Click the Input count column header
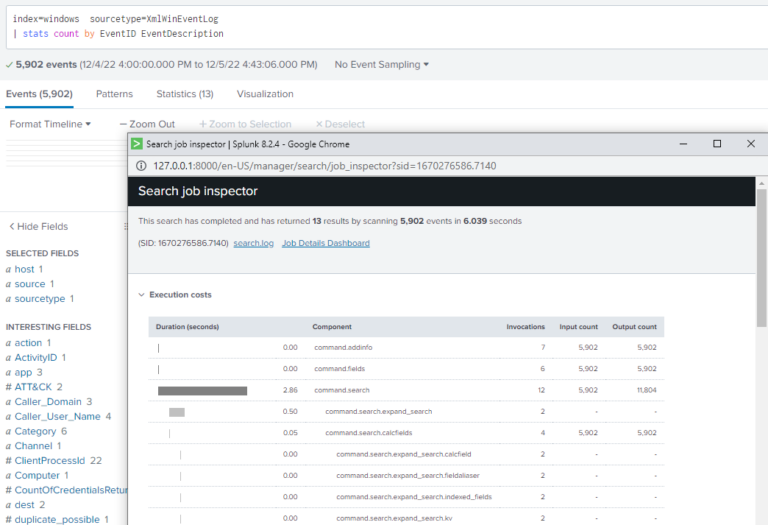The image size is (768, 525). [x=578, y=327]
